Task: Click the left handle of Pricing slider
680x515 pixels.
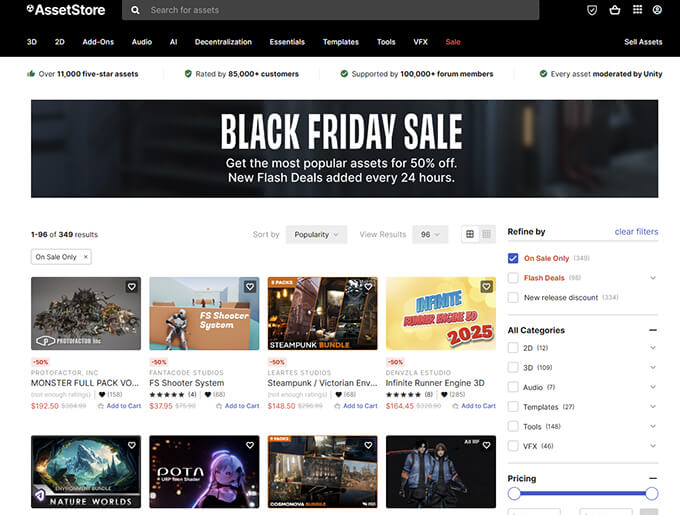Action: click(x=514, y=493)
